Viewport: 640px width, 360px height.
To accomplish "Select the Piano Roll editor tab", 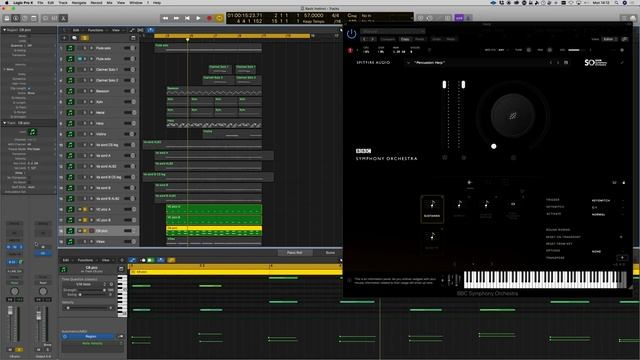I will (294, 253).
